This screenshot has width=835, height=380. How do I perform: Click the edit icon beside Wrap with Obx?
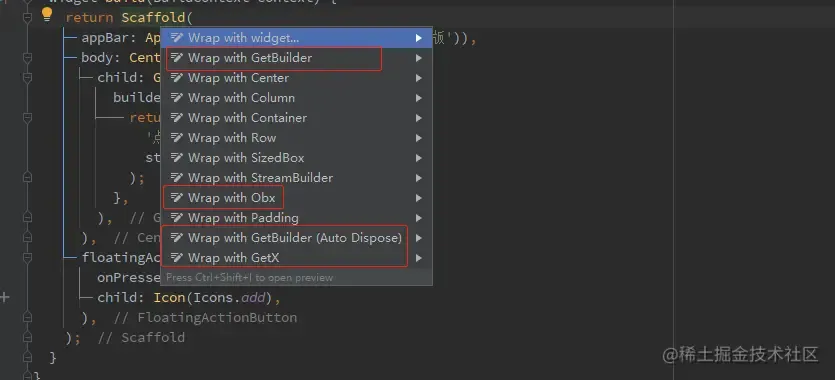point(177,198)
